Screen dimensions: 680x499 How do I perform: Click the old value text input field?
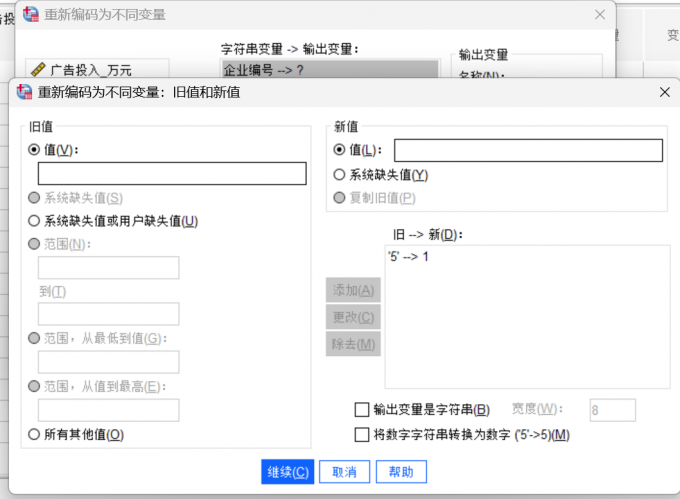coord(172,173)
